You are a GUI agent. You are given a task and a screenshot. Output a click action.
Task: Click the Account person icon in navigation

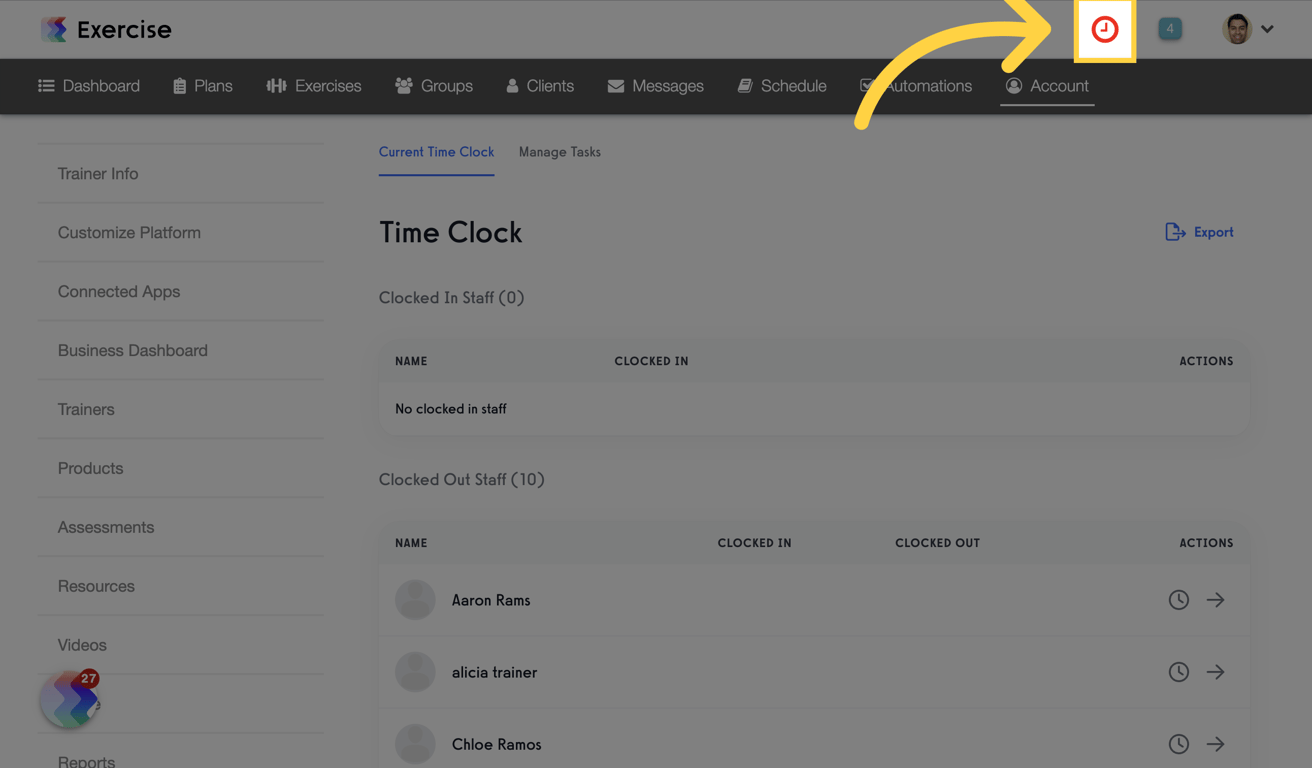(x=1013, y=85)
